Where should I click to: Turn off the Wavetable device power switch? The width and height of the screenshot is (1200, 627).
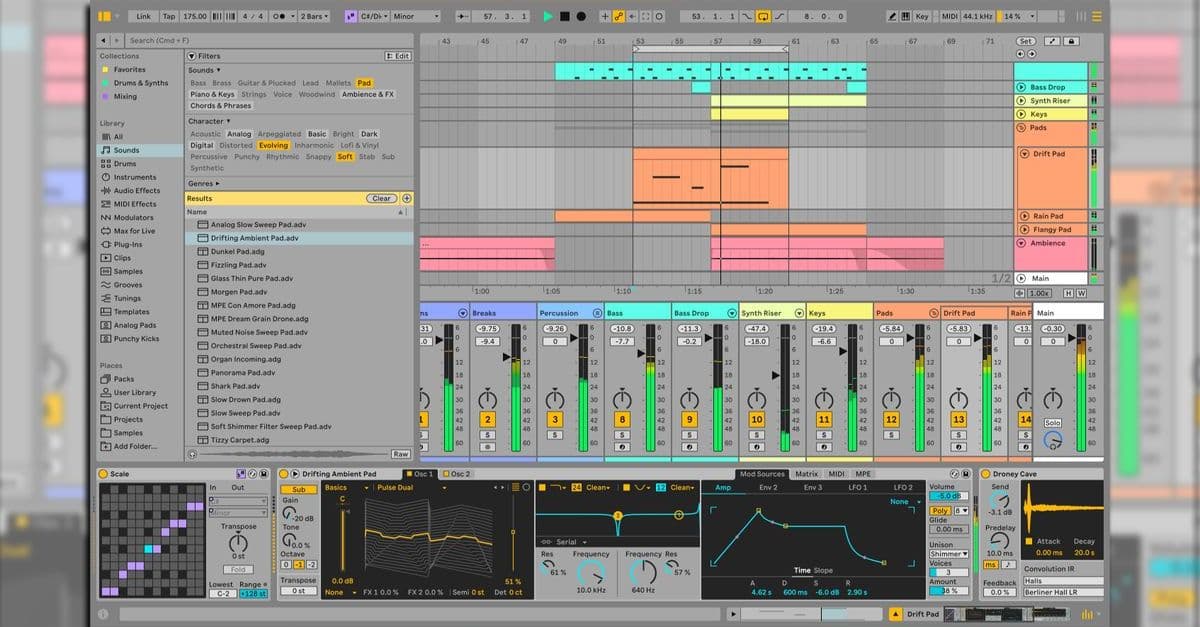click(x=283, y=475)
